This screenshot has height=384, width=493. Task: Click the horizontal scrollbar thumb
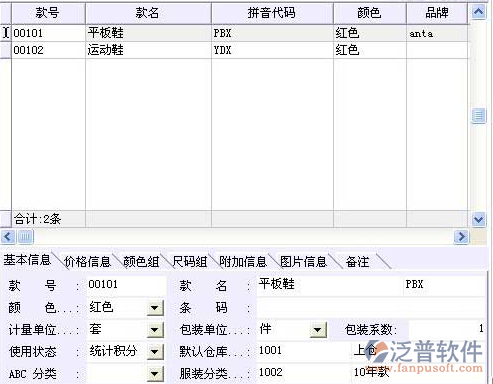tap(25, 237)
